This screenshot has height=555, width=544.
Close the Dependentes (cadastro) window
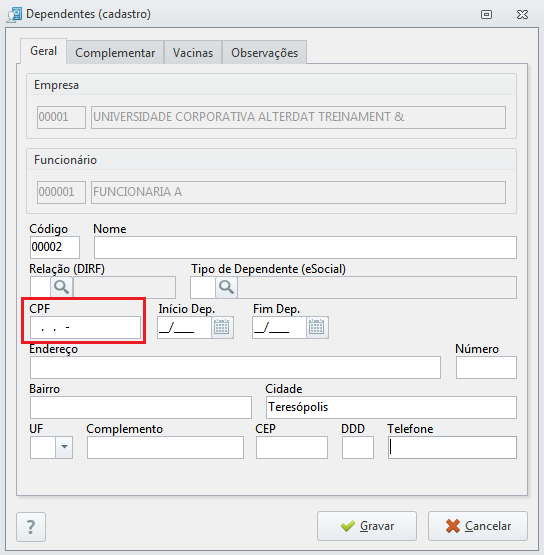tap(522, 15)
